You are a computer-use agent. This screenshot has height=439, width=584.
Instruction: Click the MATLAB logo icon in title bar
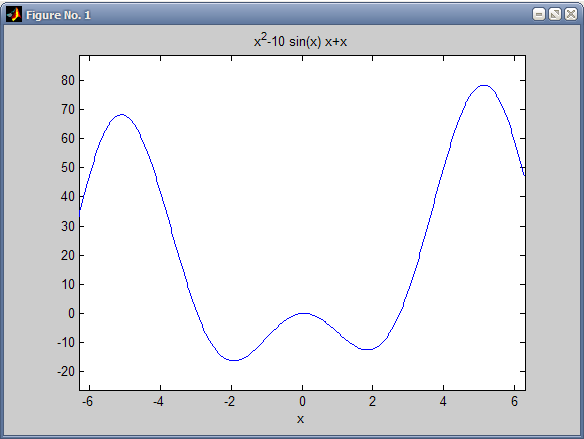(x=14, y=15)
